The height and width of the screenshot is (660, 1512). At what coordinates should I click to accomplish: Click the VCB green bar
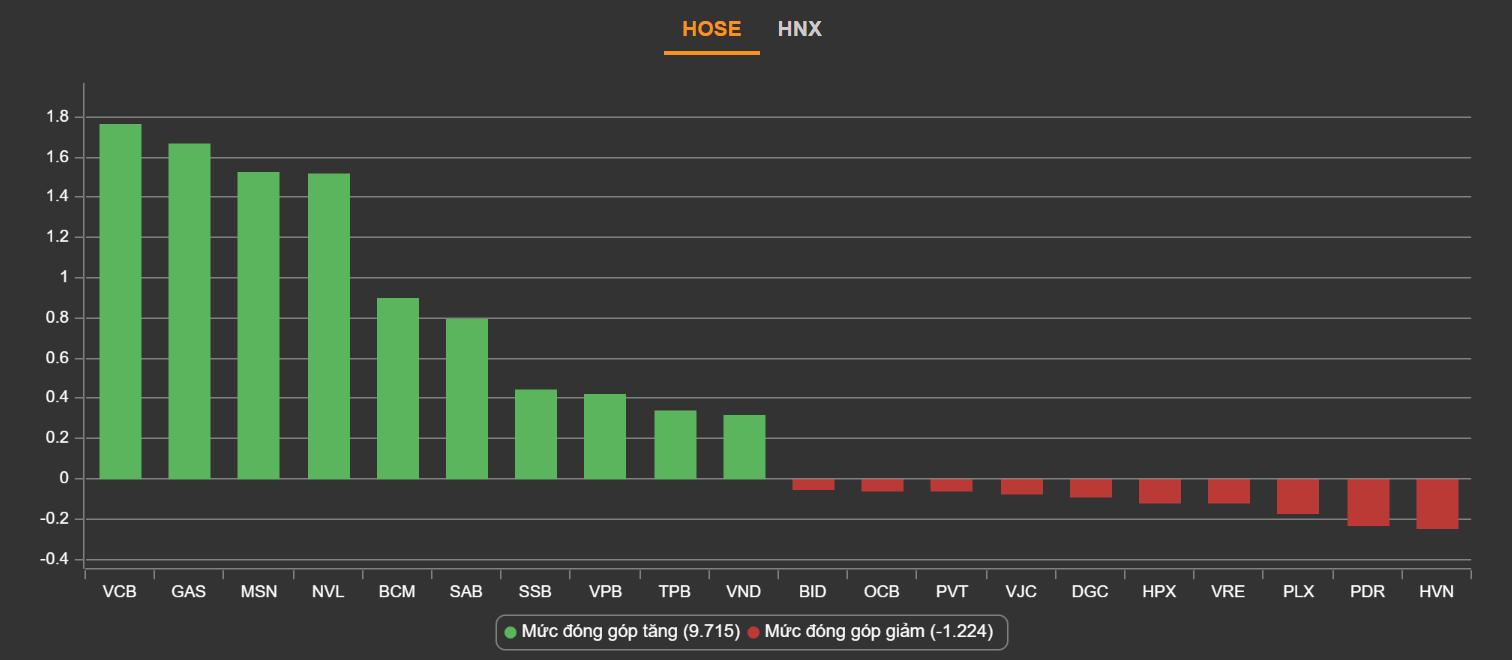tap(120, 301)
